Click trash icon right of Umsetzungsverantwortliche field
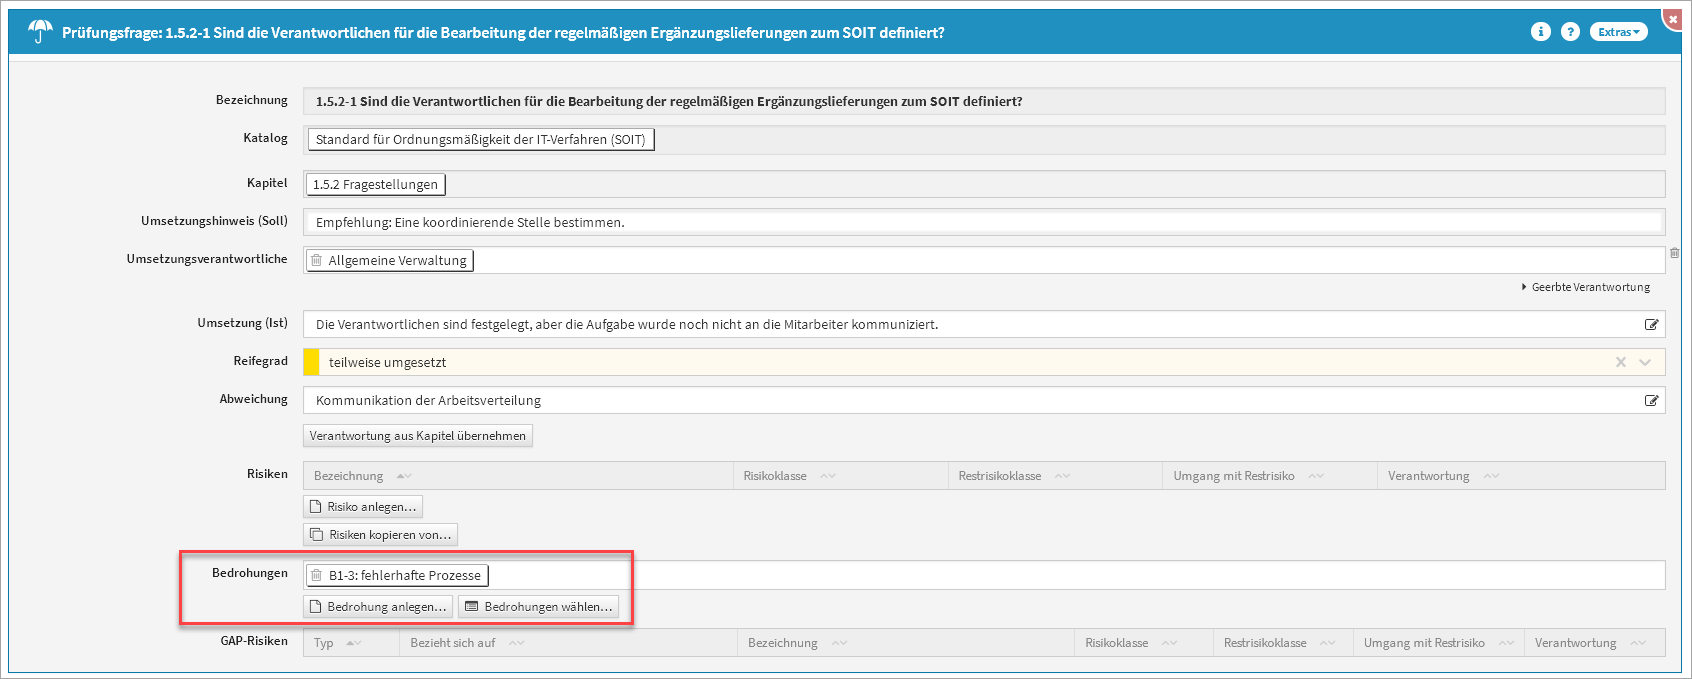The image size is (1692, 679). [x=1674, y=254]
